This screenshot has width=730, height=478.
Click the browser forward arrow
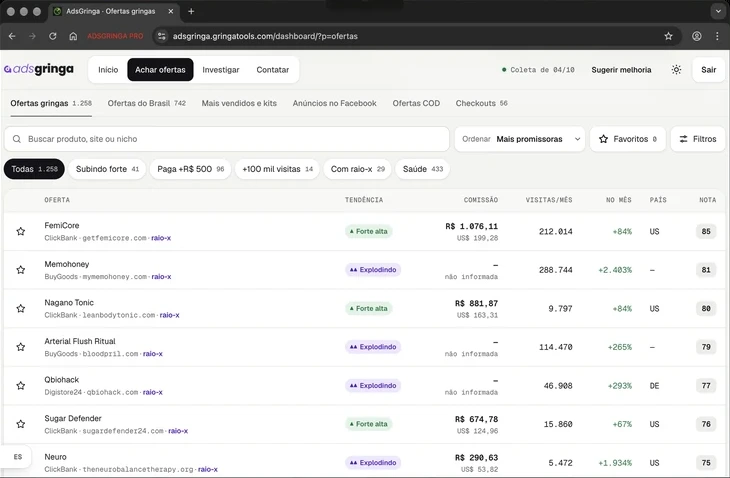coord(32,36)
